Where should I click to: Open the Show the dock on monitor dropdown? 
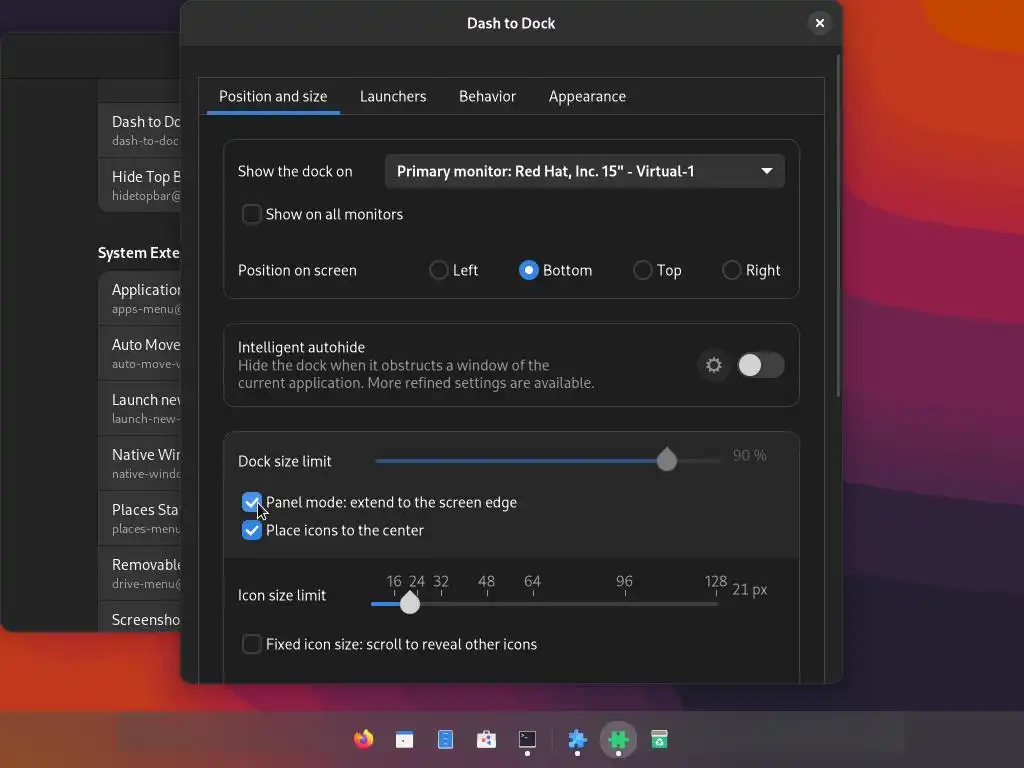[x=584, y=171]
